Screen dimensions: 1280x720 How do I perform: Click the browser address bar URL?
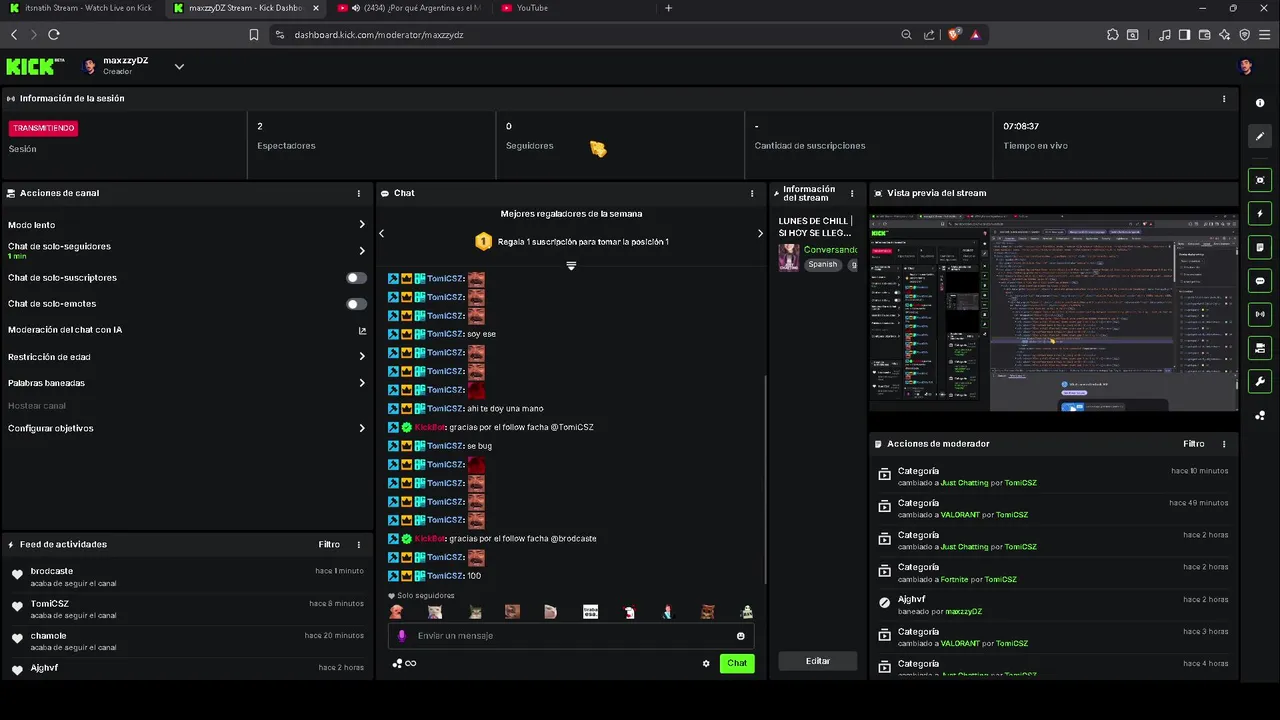379,34
